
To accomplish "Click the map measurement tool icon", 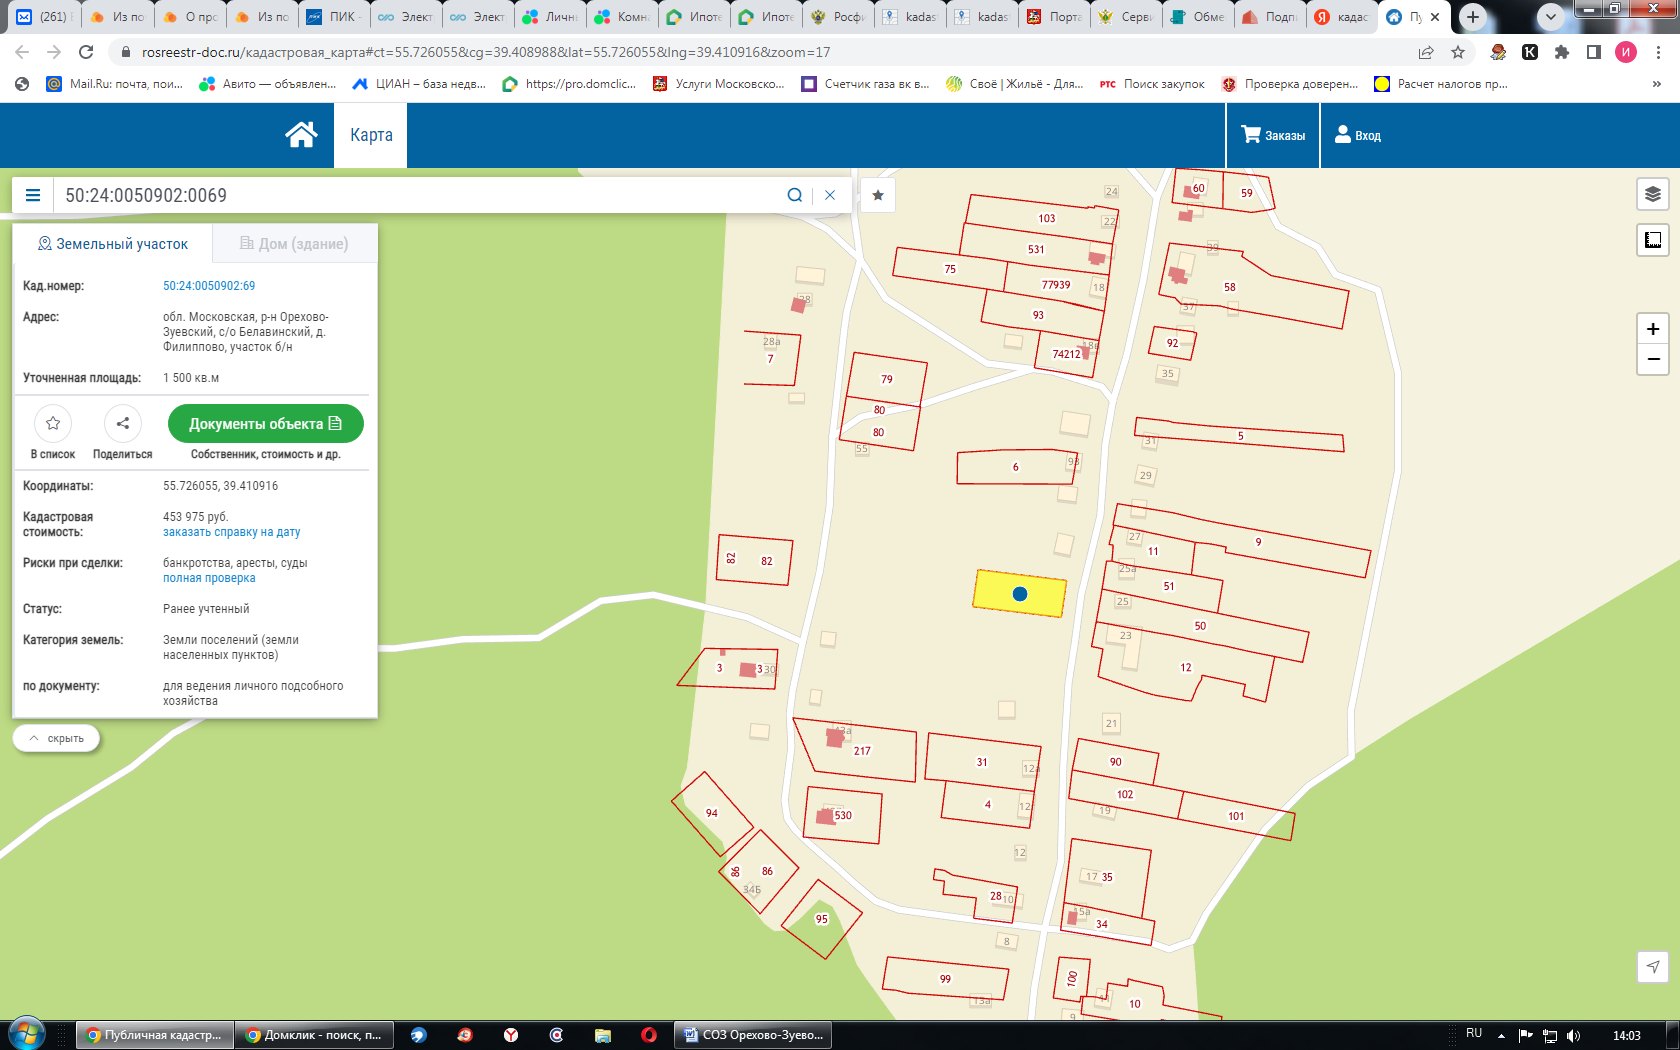I will [1652, 240].
